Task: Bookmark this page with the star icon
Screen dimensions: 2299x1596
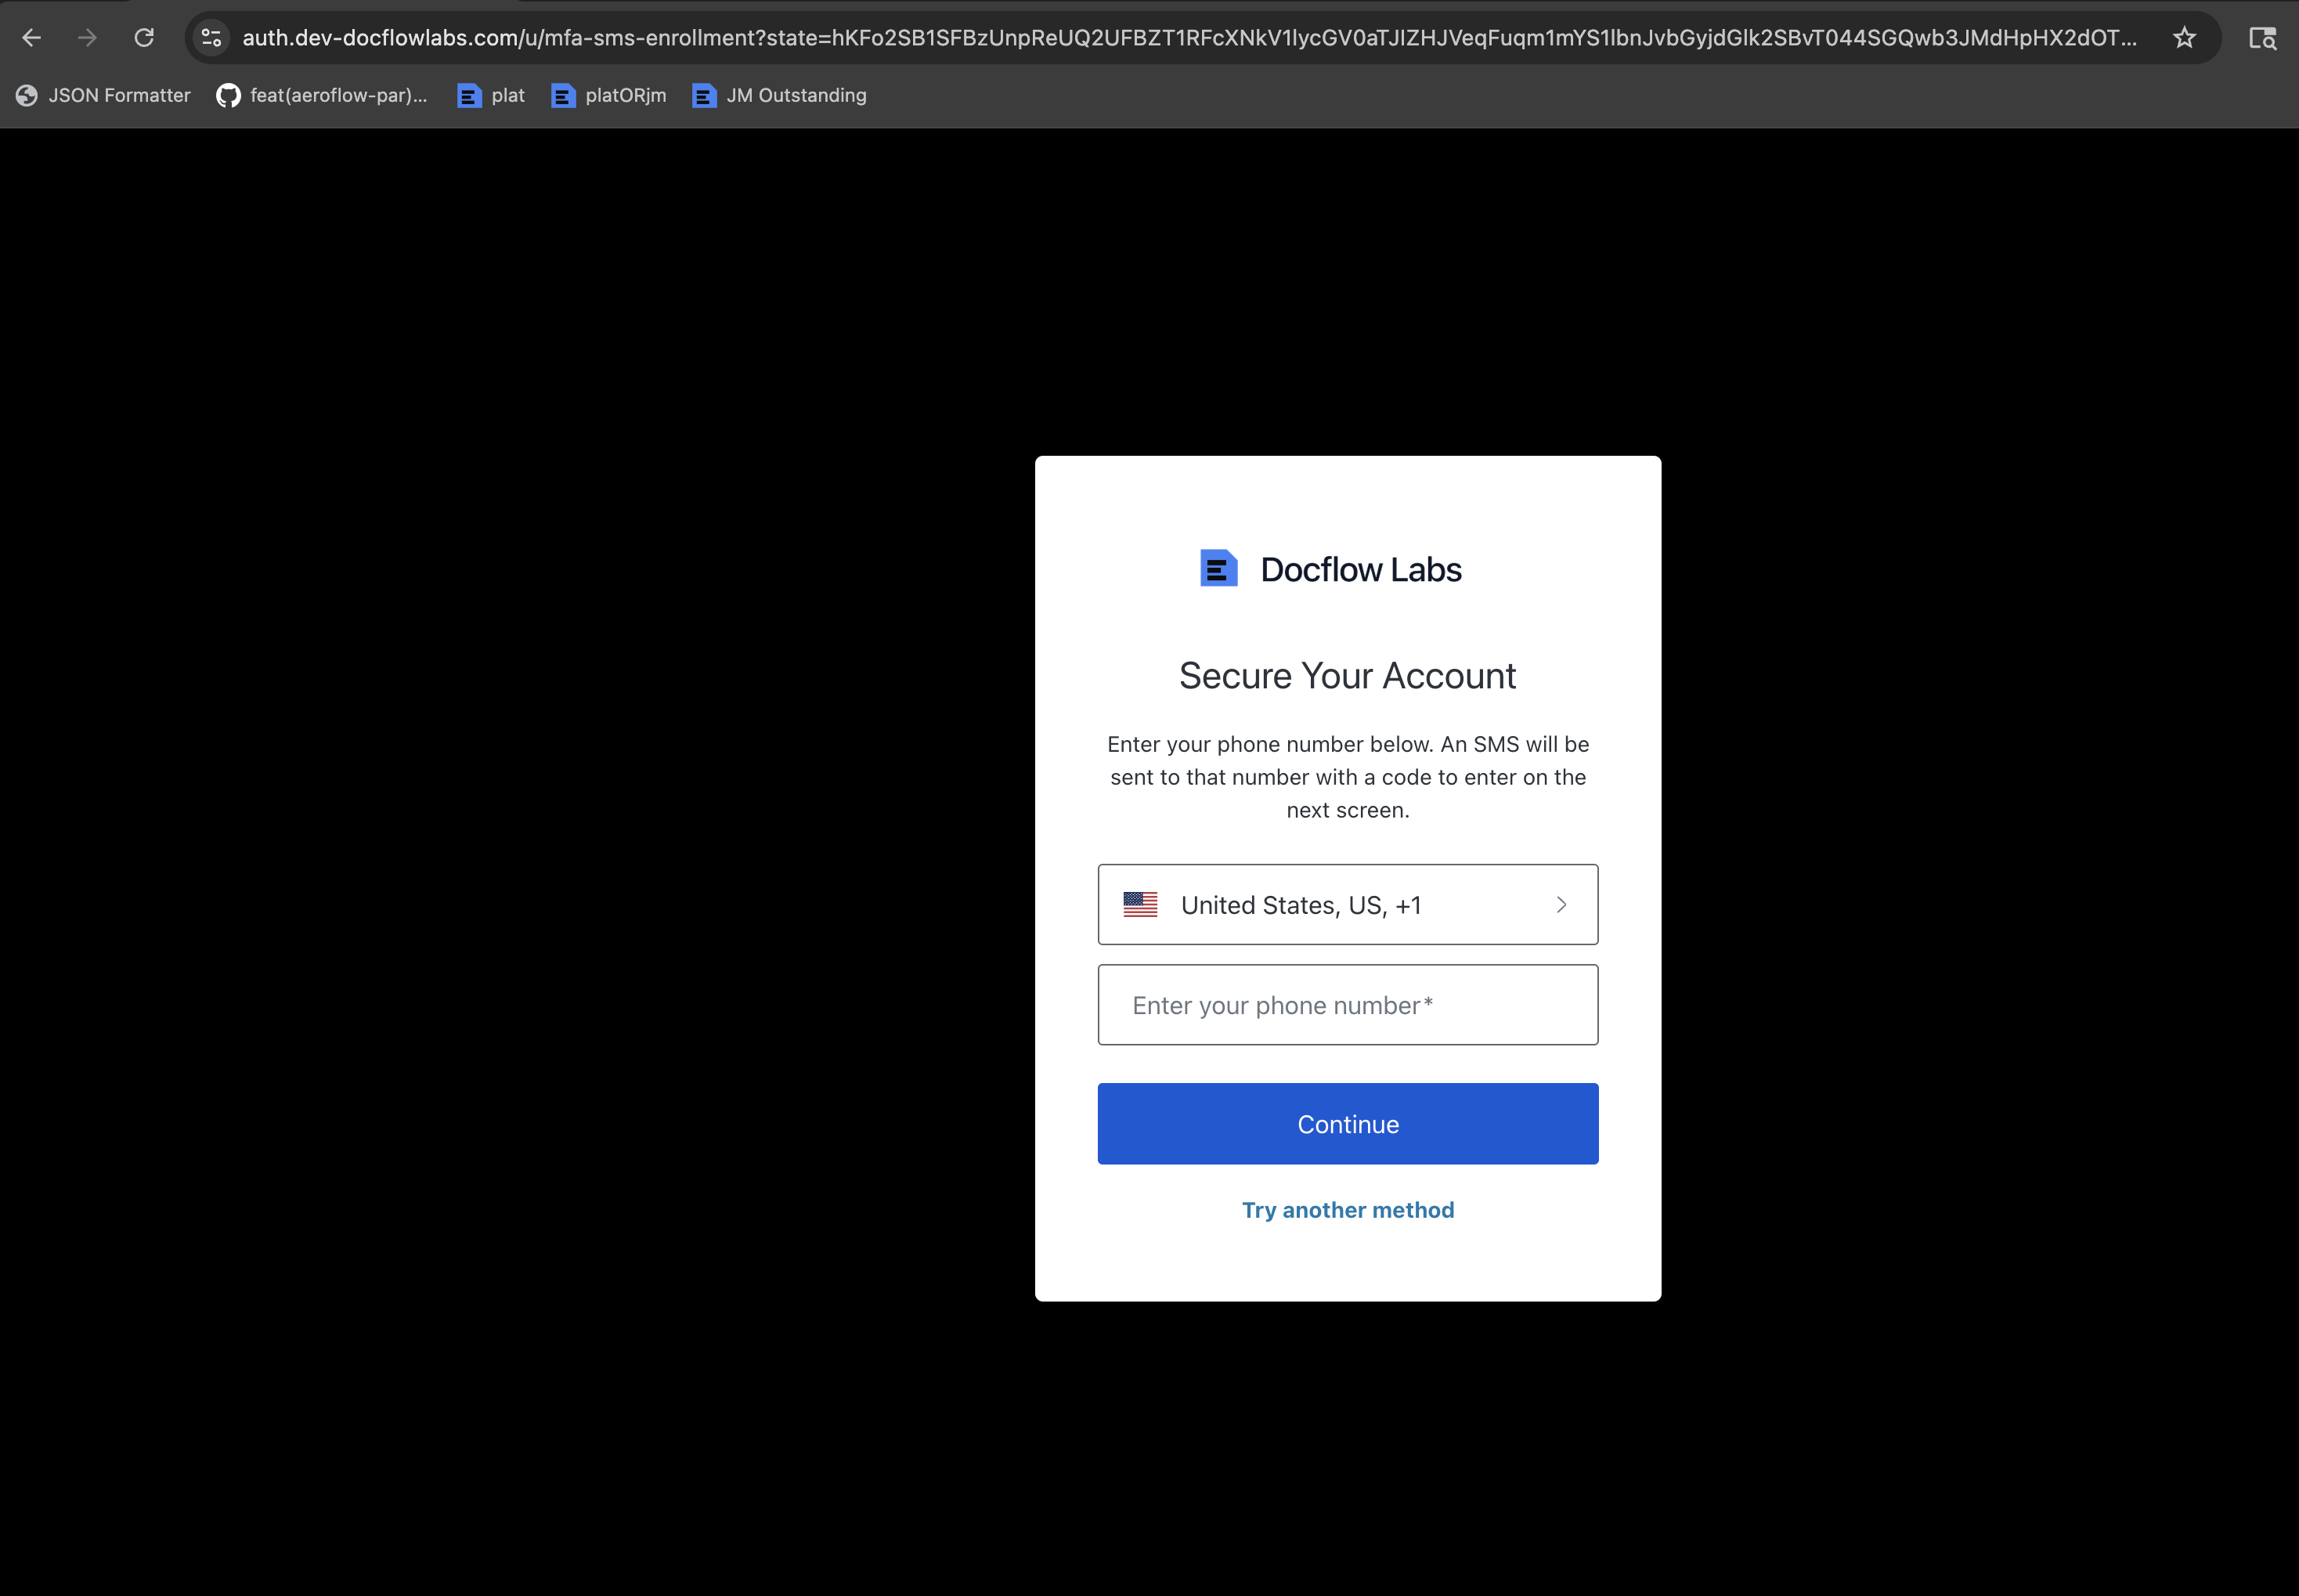Action: click(2184, 38)
